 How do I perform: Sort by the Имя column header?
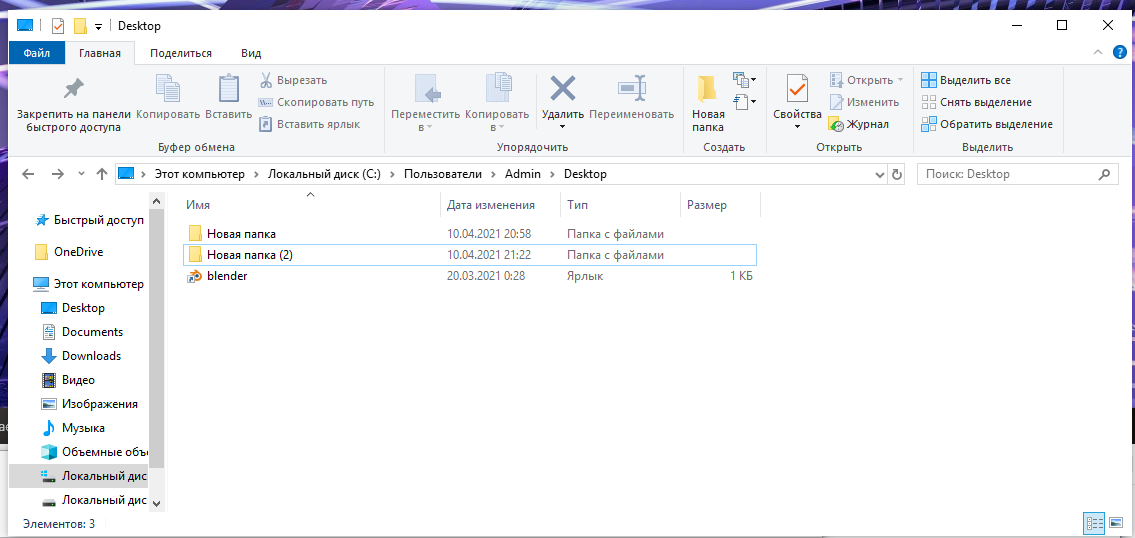310,206
